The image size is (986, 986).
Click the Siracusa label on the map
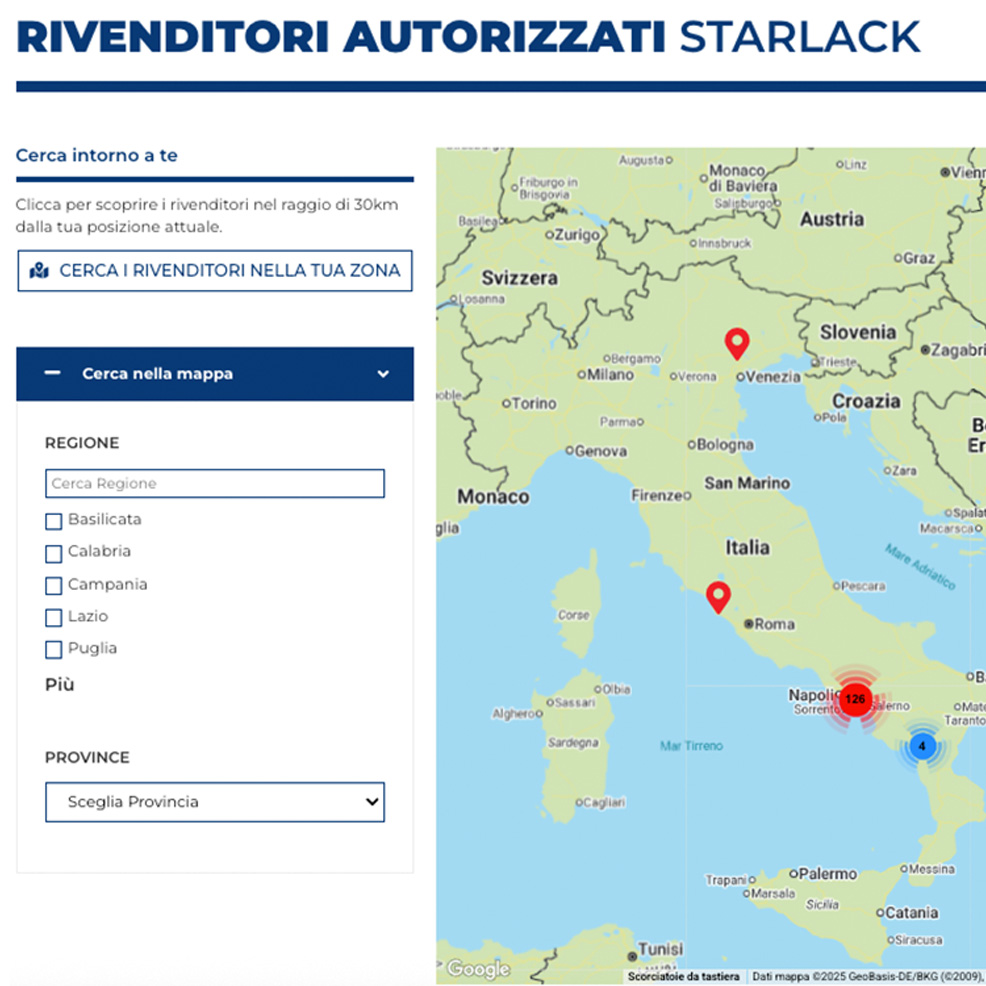pyautogui.click(x=919, y=939)
